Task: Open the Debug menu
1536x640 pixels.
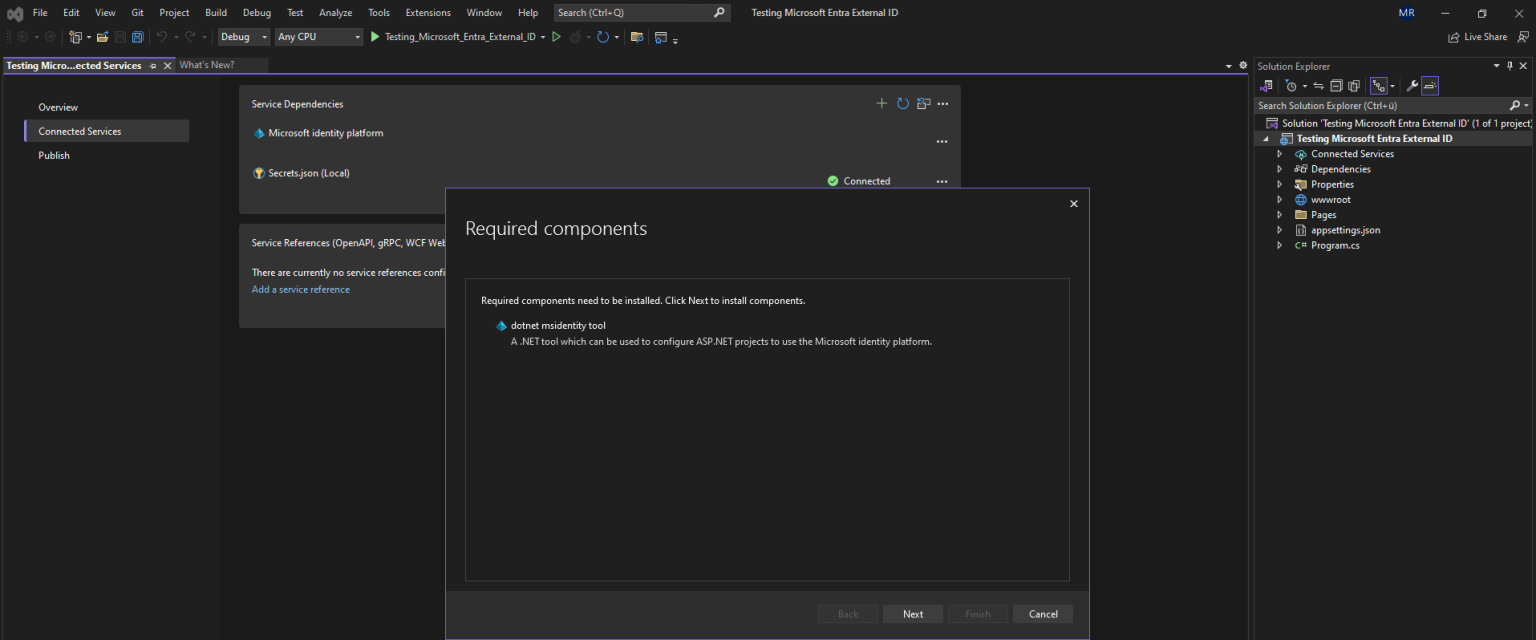Action: pyautogui.click(x=256, y=12)
